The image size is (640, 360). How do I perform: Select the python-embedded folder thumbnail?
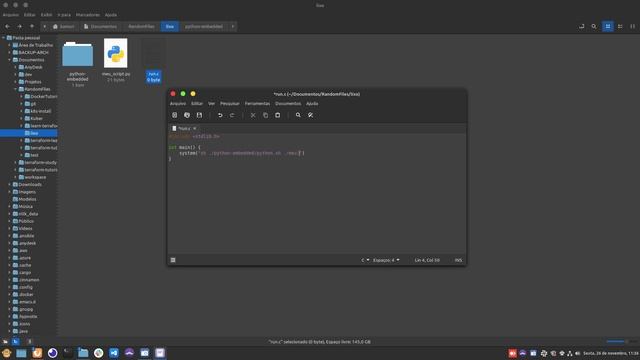pos(78,54)
